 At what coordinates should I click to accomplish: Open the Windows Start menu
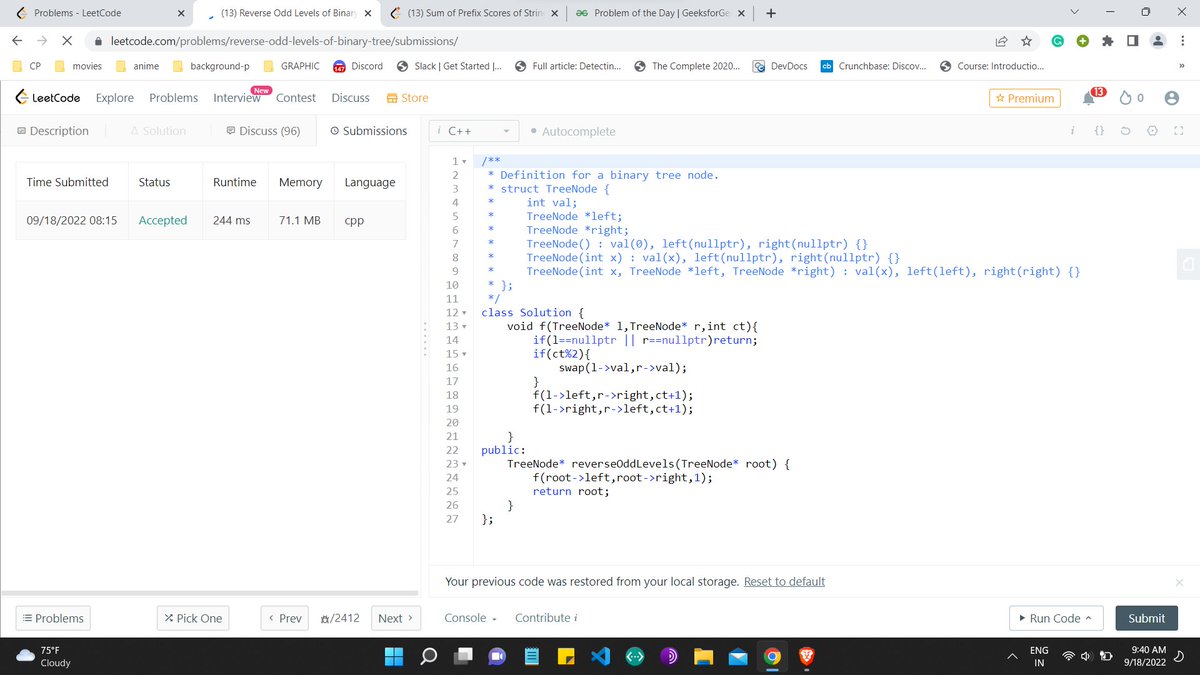tap(394, 657)
